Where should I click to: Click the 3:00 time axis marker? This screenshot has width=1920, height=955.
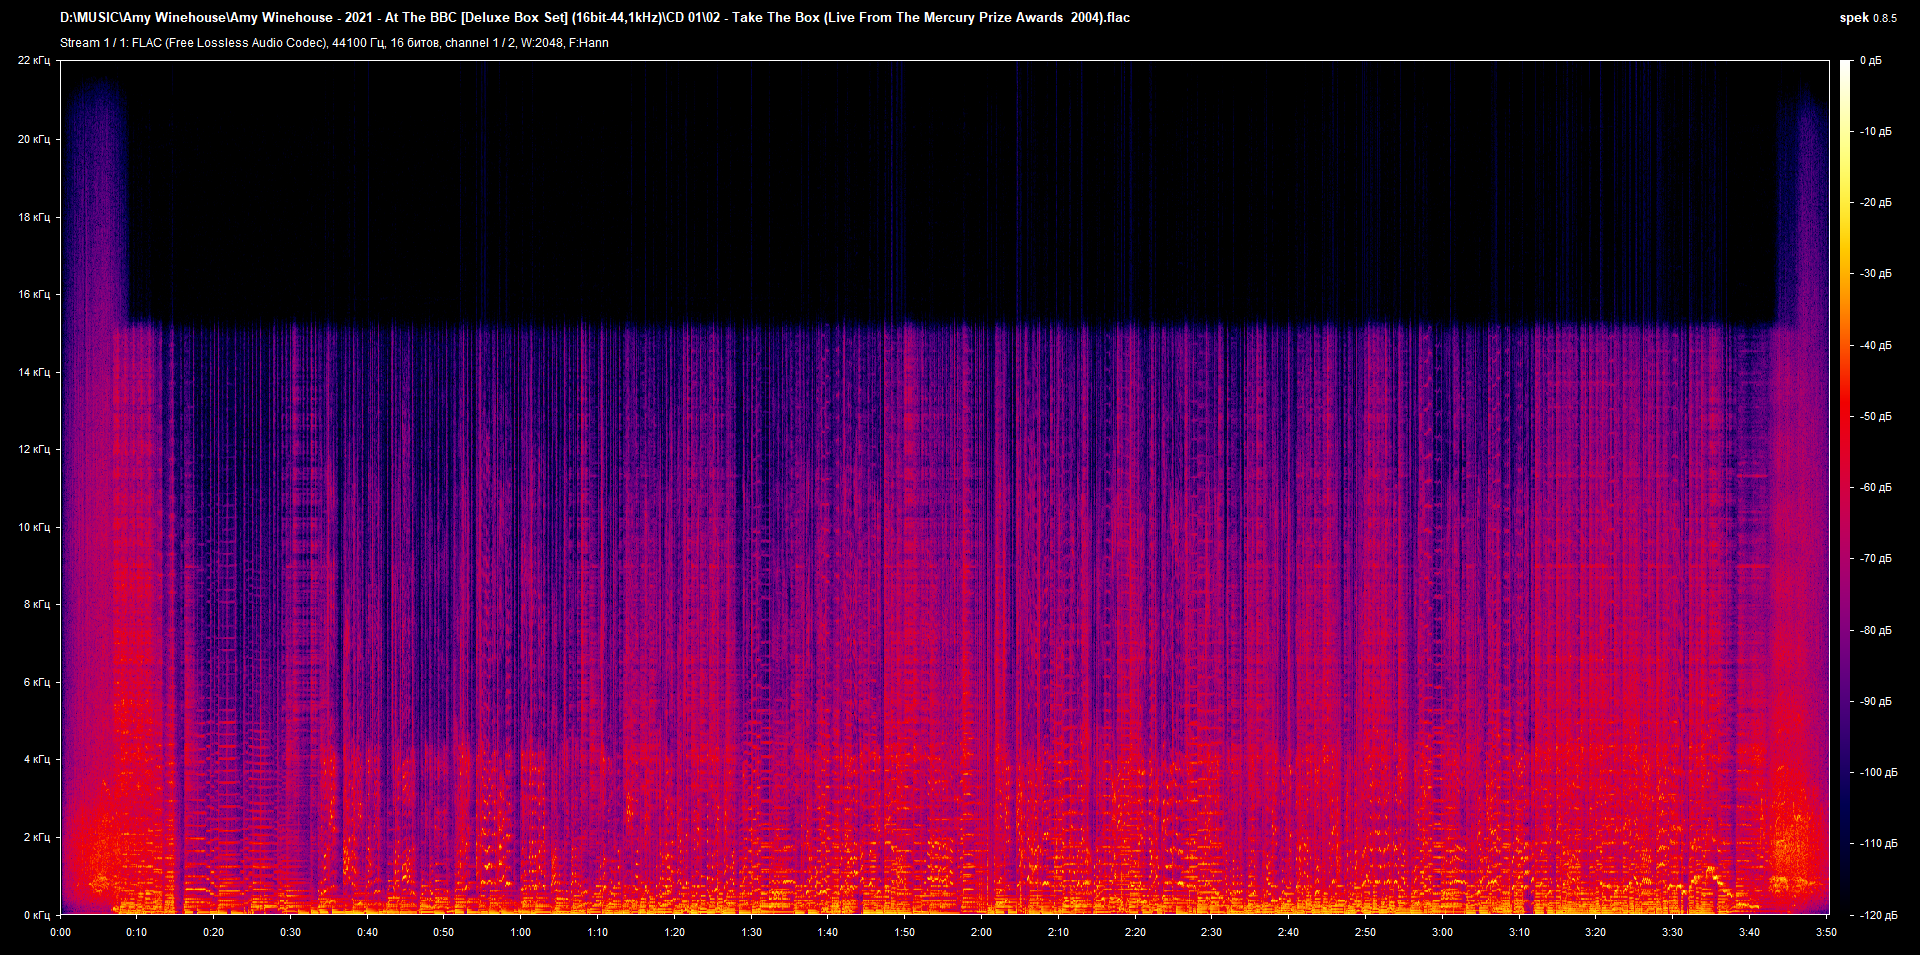[1442, 933]
